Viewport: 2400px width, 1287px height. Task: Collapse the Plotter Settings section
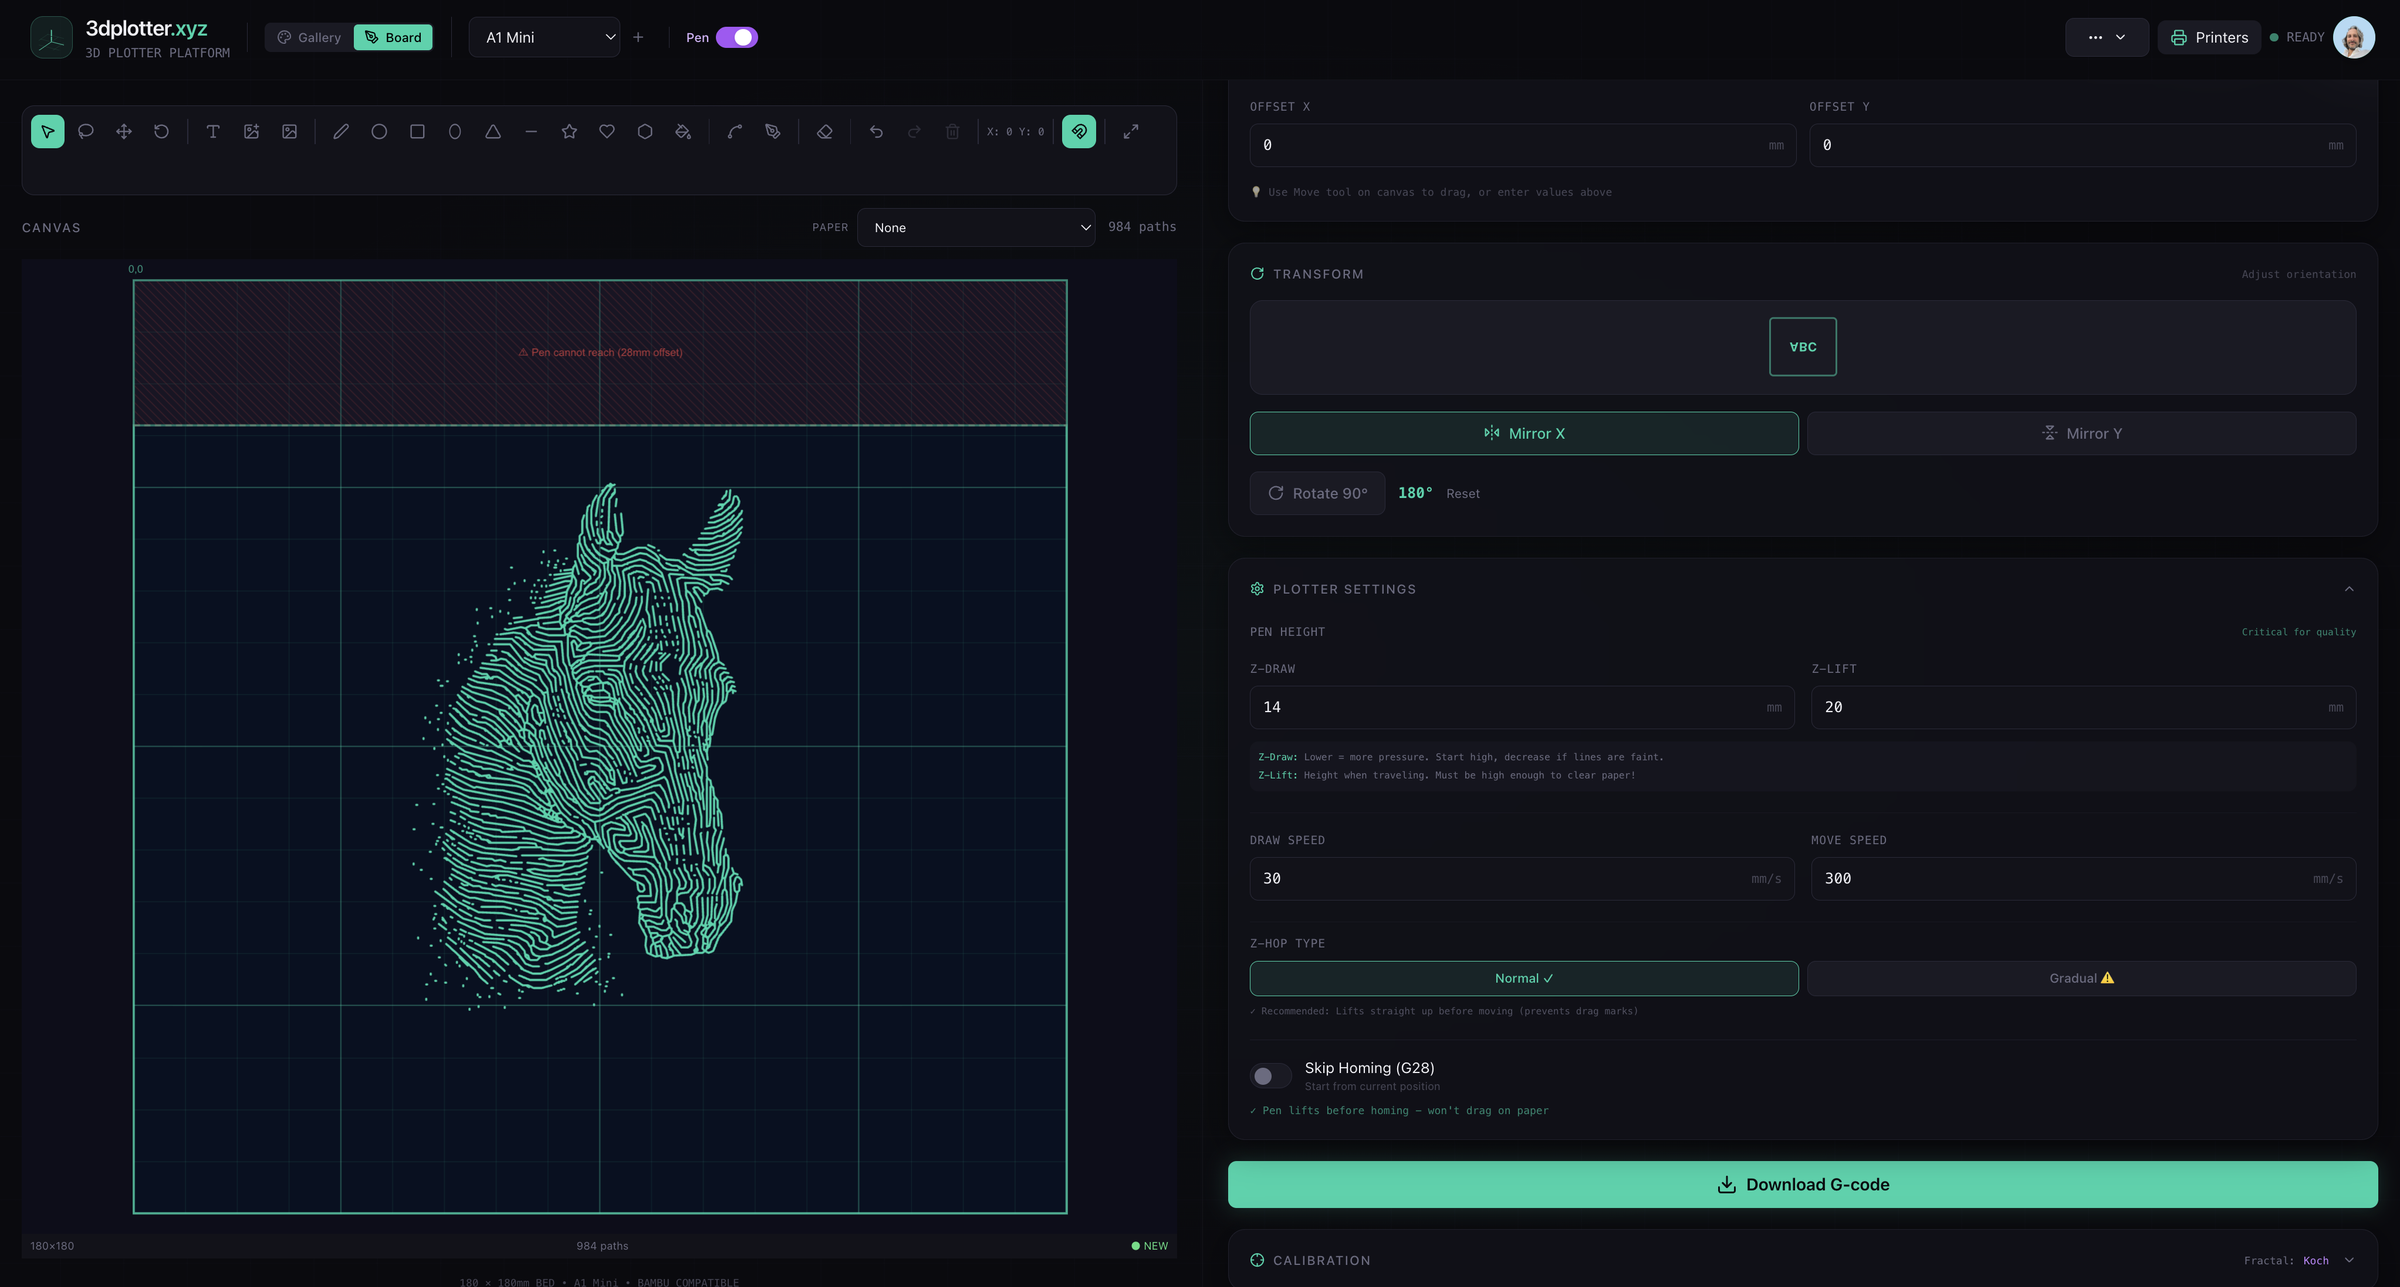click(x=2349, y=590)
